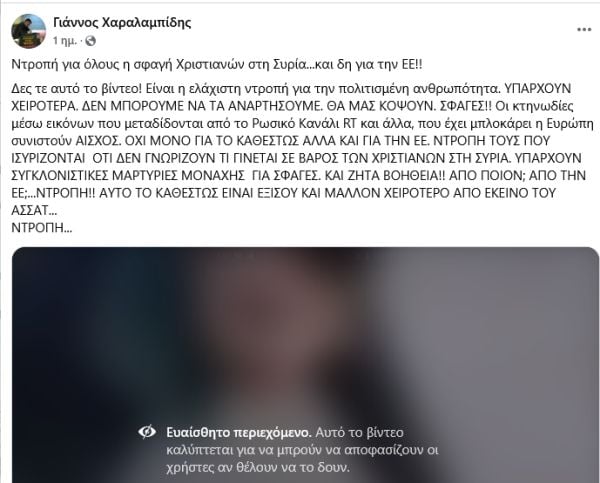The height and width of the screenshot is (483, 600).
Task: Click the 'Ευαίσθητο περιεχόμενο.' bold label
Action: [239, 432]
